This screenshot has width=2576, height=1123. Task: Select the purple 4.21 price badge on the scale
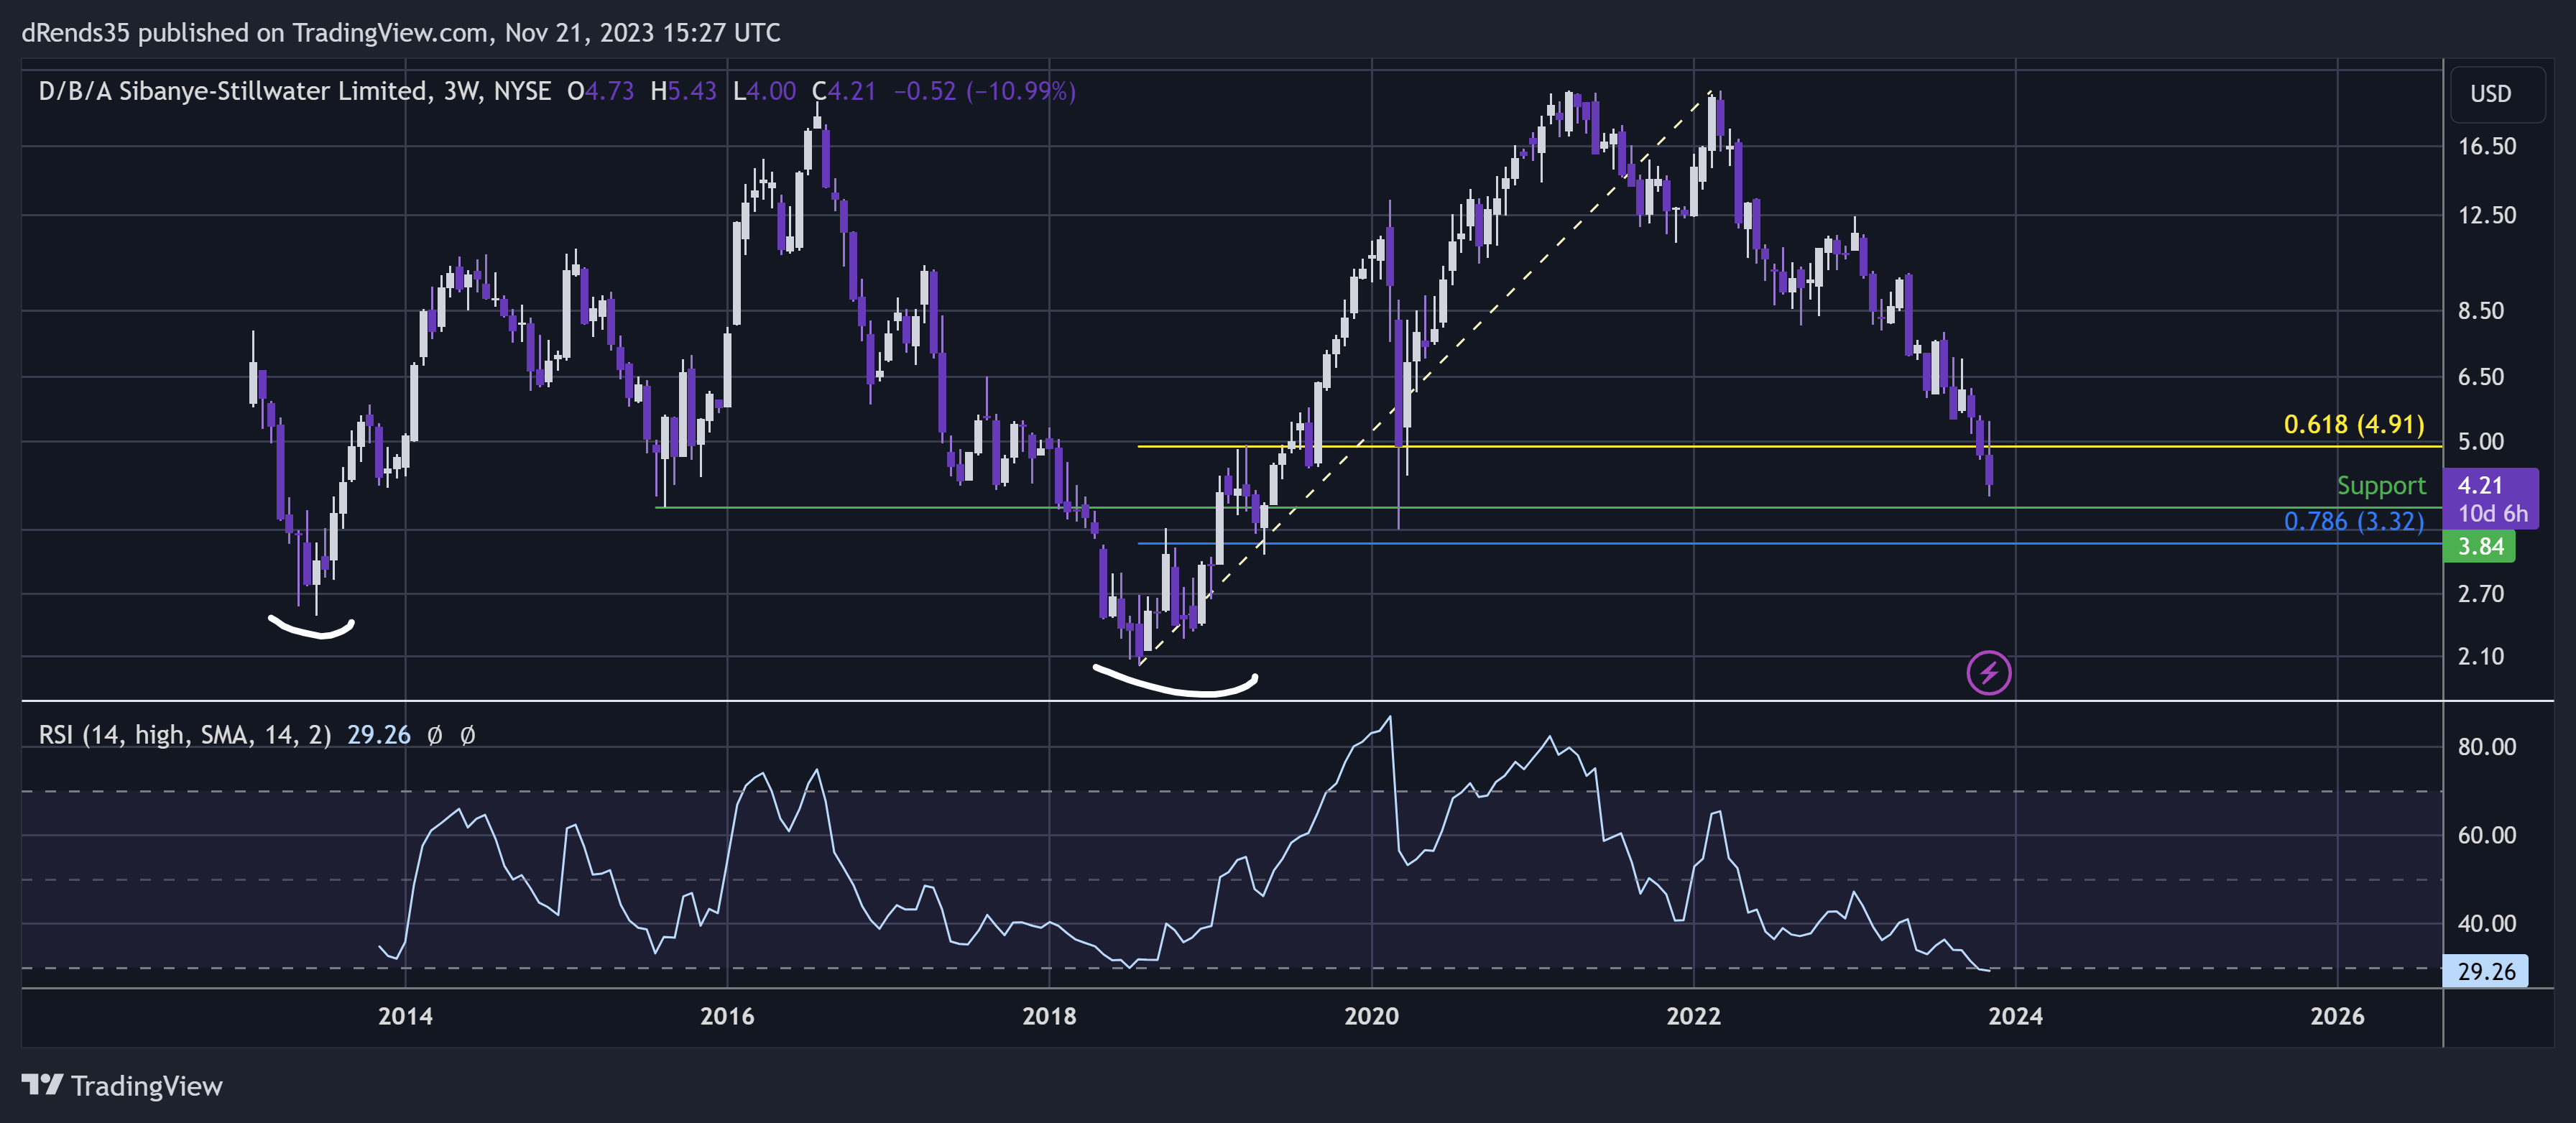click(2478, 486)
